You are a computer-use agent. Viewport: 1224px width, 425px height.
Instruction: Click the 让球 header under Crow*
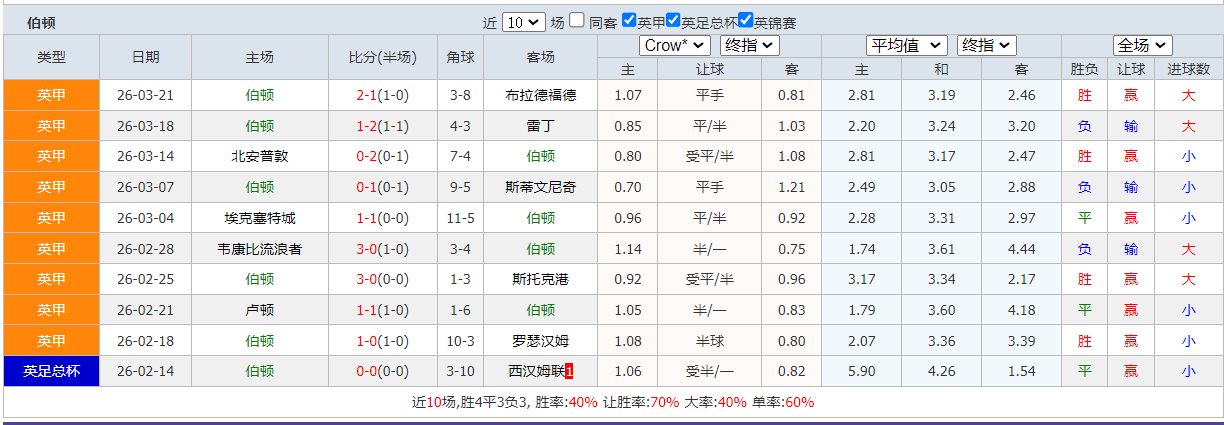(x=710, y=69)
